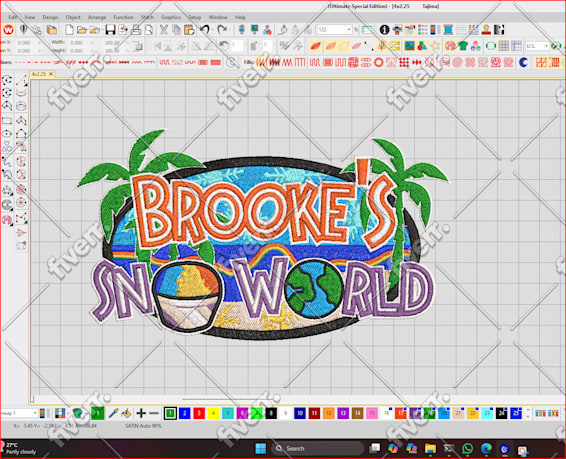
Task: Click the thread spool icon in toolbar
Action: (448, 30)
